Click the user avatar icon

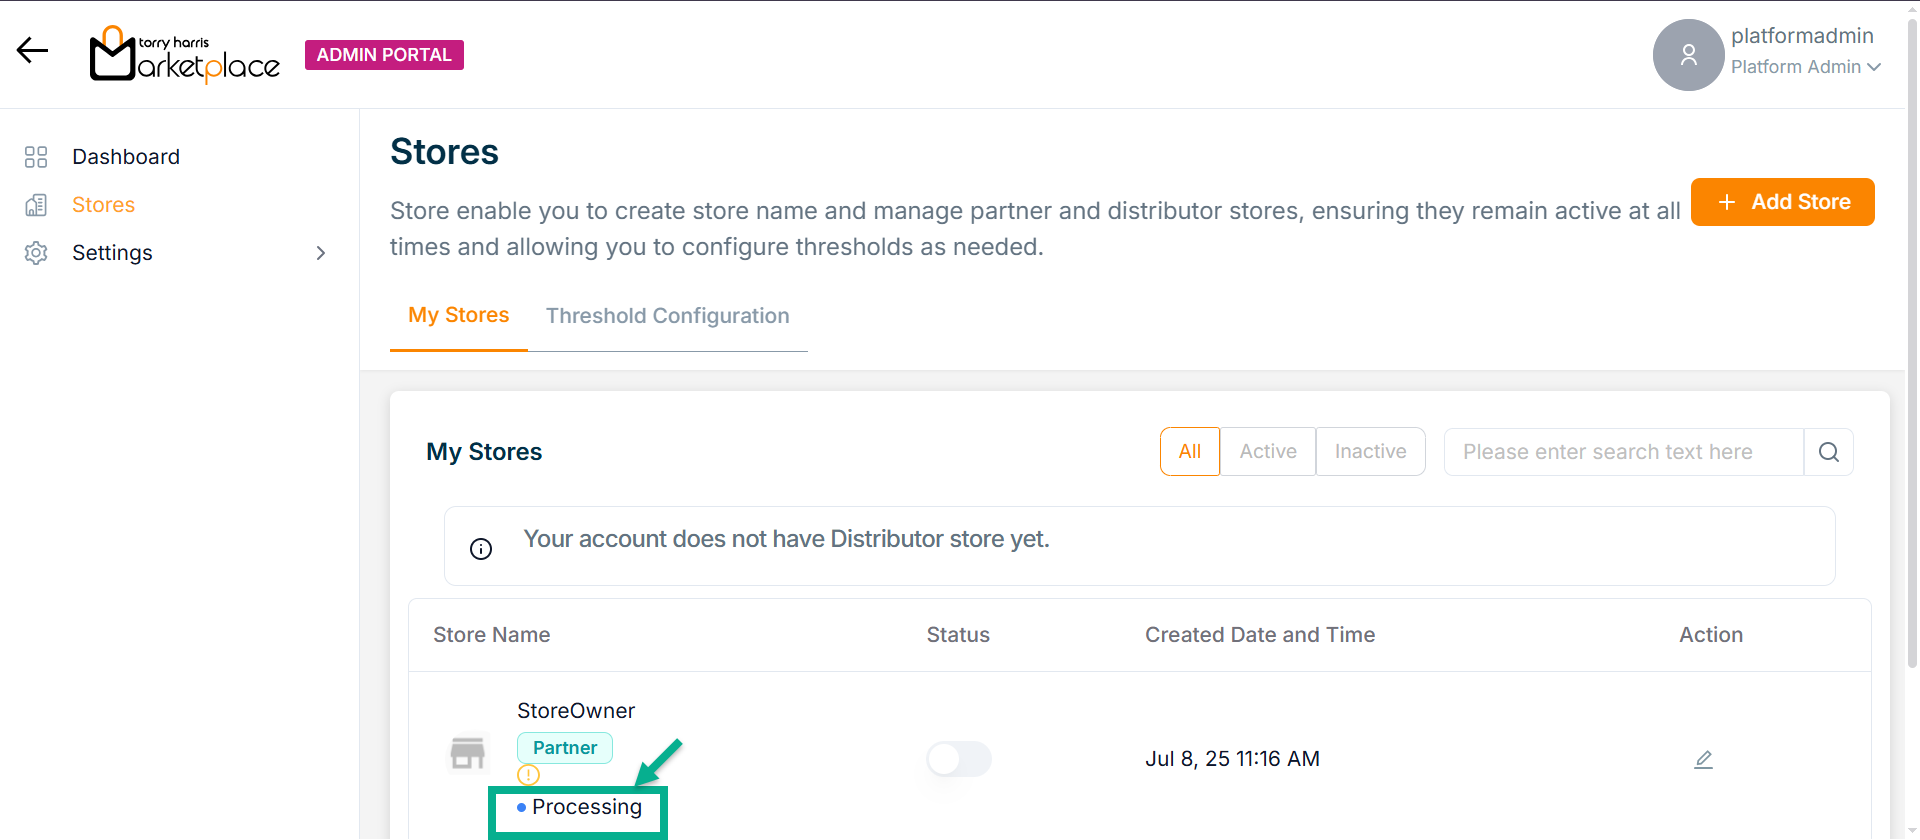coord(1688,55)
